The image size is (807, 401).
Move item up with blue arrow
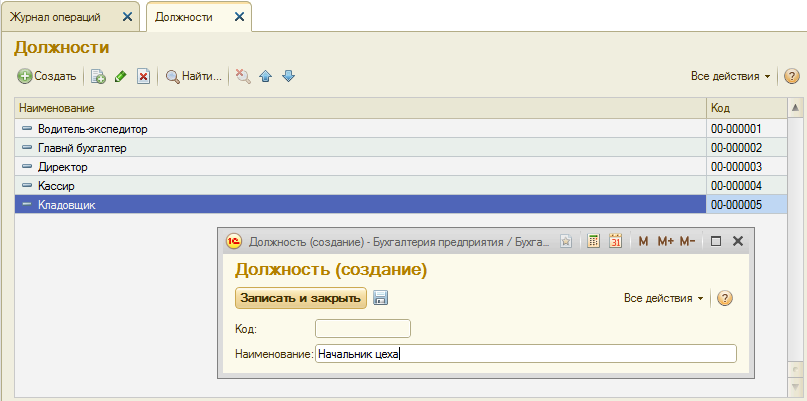click(x=266, y=76)
